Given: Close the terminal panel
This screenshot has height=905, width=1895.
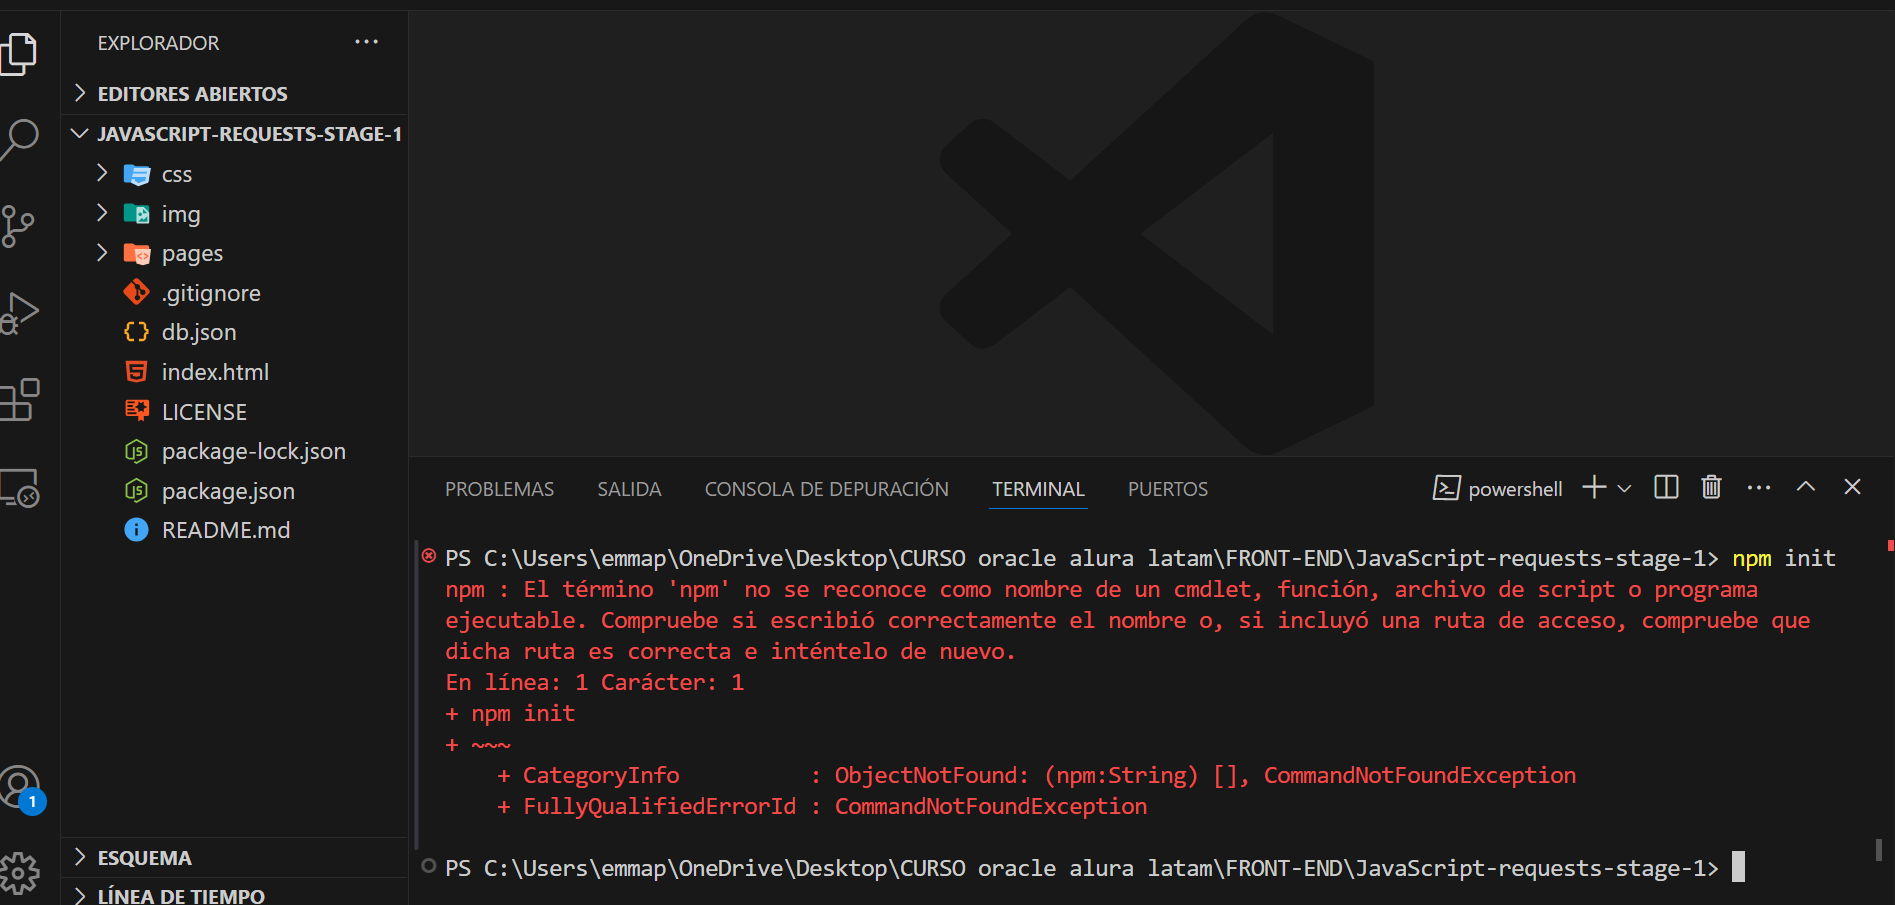Looking at the screenshot, I should [1852, 486].
